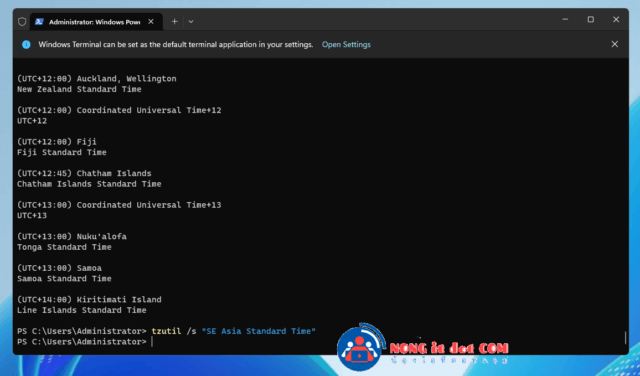Click the text "Tonga Standard Time"
640x376 pixels.
pos(64,247)
